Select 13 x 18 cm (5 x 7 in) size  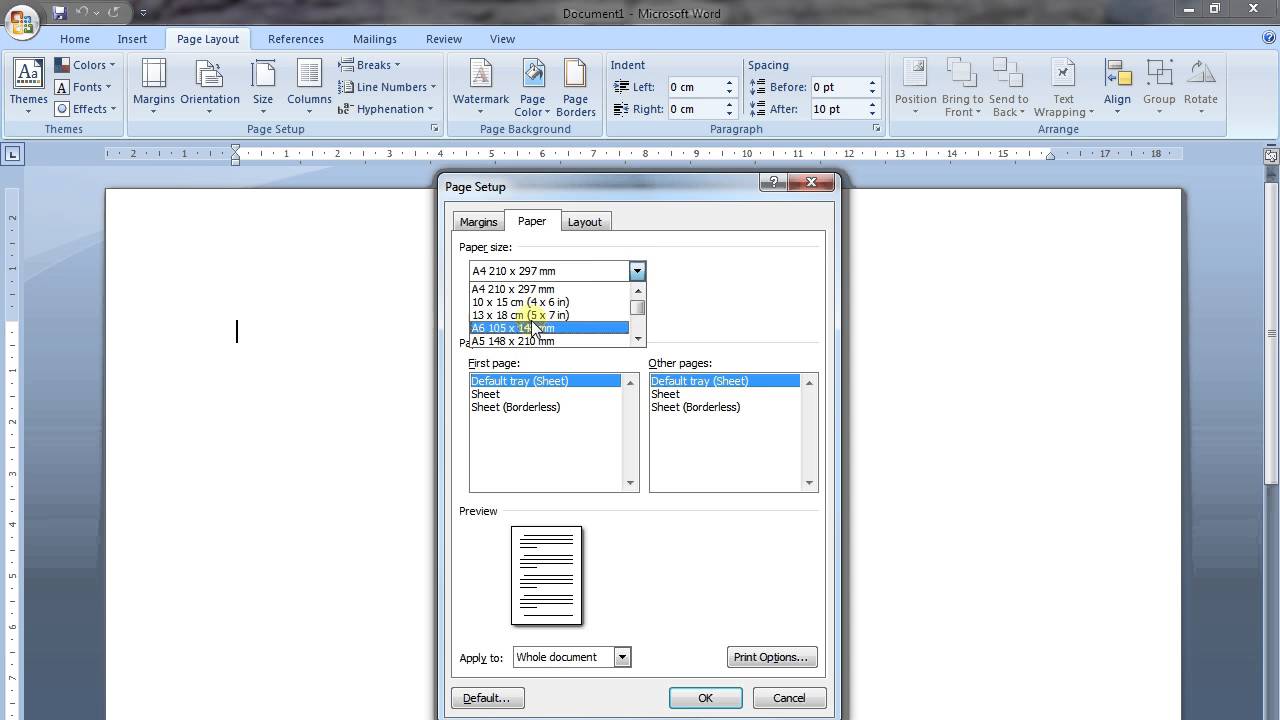[549, 315]
